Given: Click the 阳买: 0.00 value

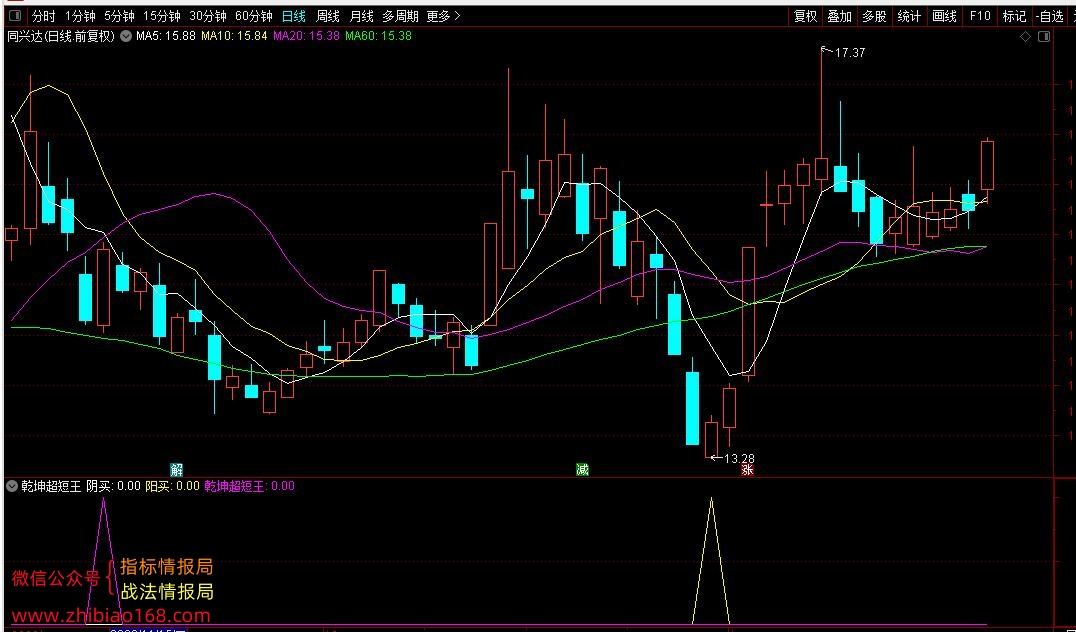Looking at the screenshot, I should [172, 486].
